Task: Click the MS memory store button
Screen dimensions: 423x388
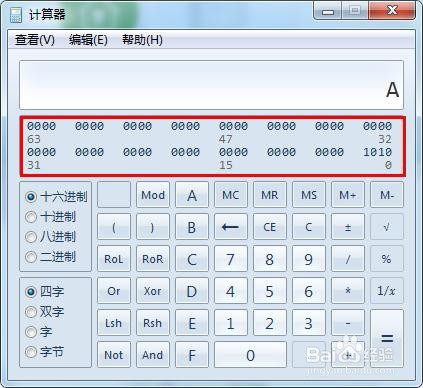Action: pyautogui.click(x=309, y=195)
